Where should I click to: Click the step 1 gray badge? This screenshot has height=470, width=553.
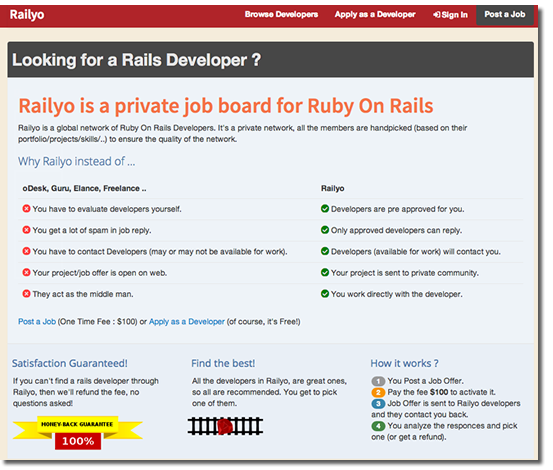[378, 381]
